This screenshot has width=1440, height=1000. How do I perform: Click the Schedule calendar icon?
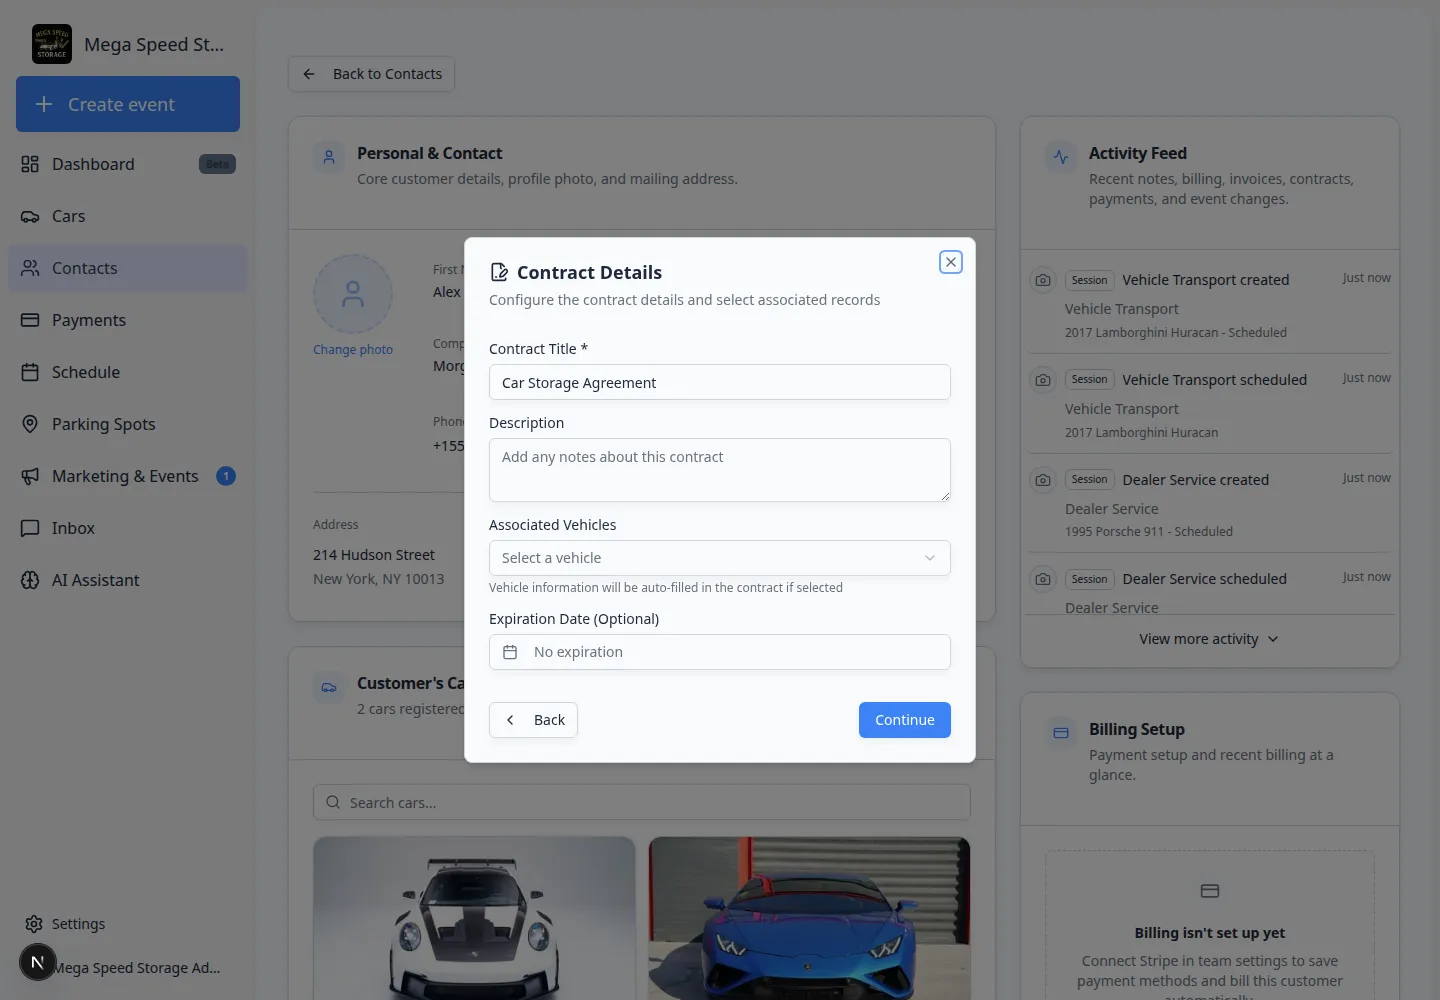[30, 372]
